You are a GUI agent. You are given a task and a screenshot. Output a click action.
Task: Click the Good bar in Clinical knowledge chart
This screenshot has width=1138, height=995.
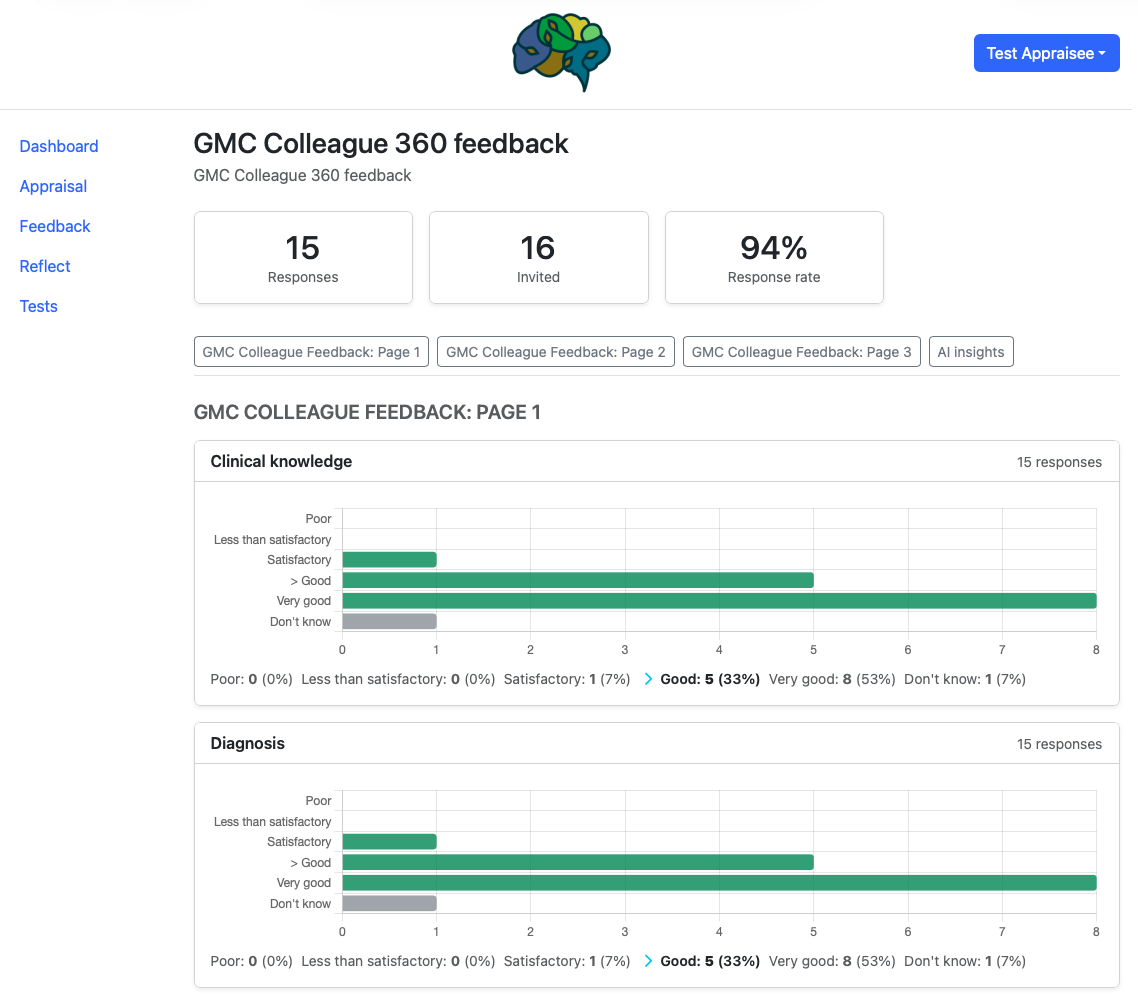point(577,580)
